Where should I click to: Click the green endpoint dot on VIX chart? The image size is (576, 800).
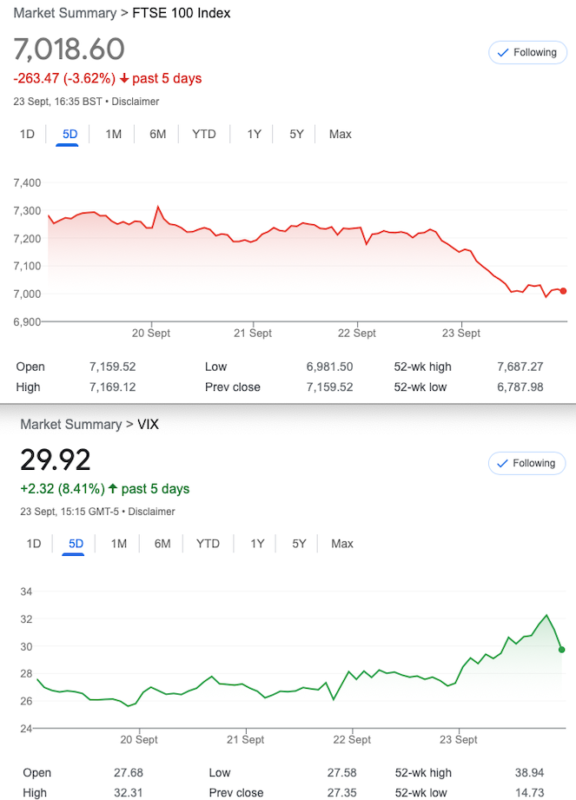coord(562,649)
